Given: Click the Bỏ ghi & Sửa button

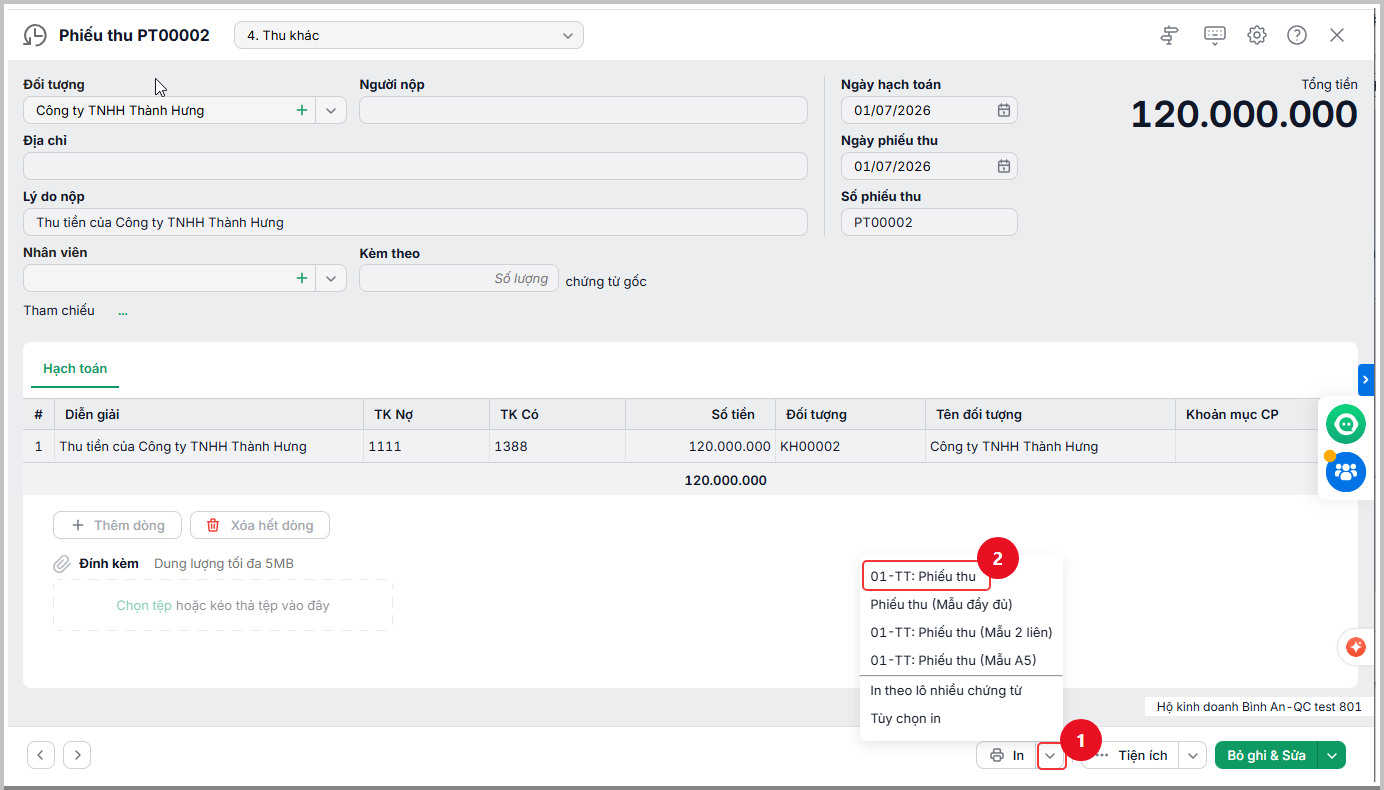Looking at the screenshot, I should click(x=1266, y=755).
